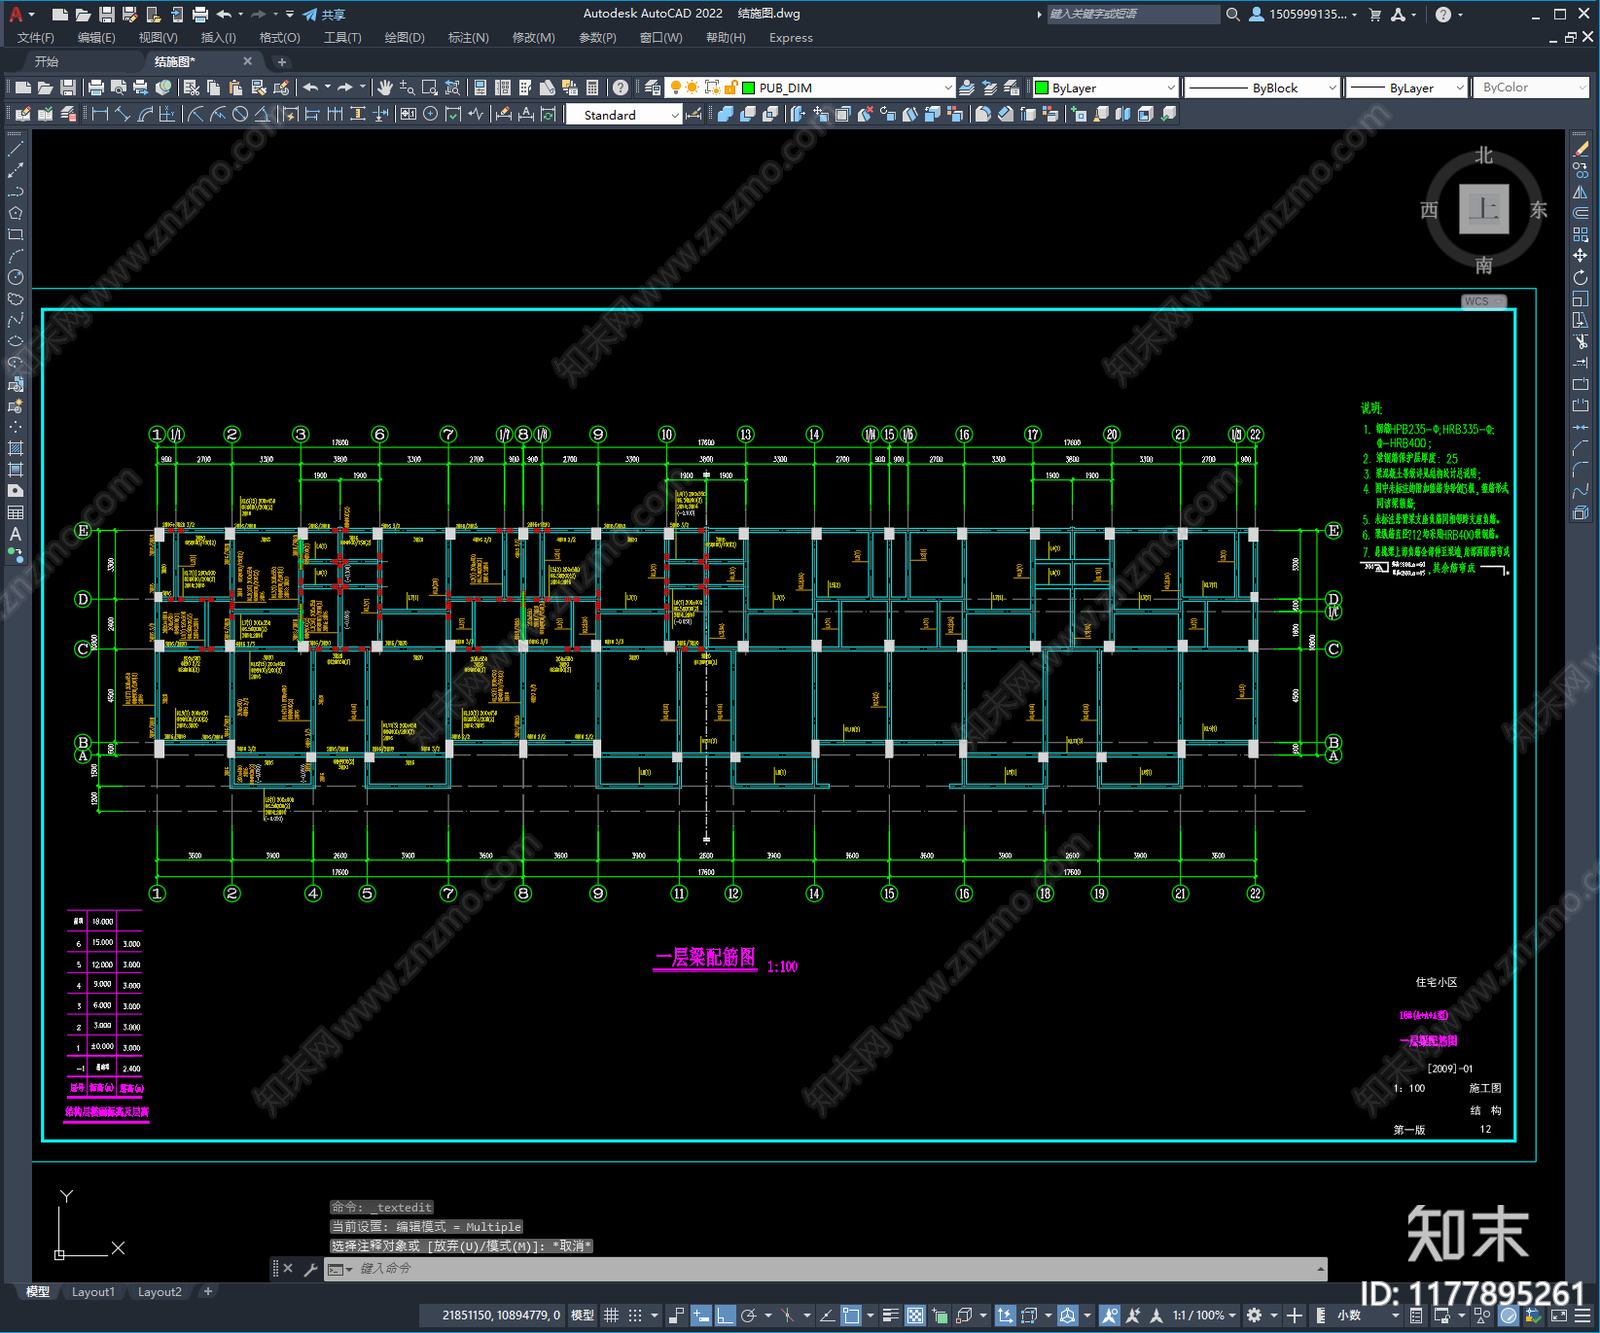Toggle transparency display in status bar
Screen dimensions: 1600x1333
pos(915,1315)
